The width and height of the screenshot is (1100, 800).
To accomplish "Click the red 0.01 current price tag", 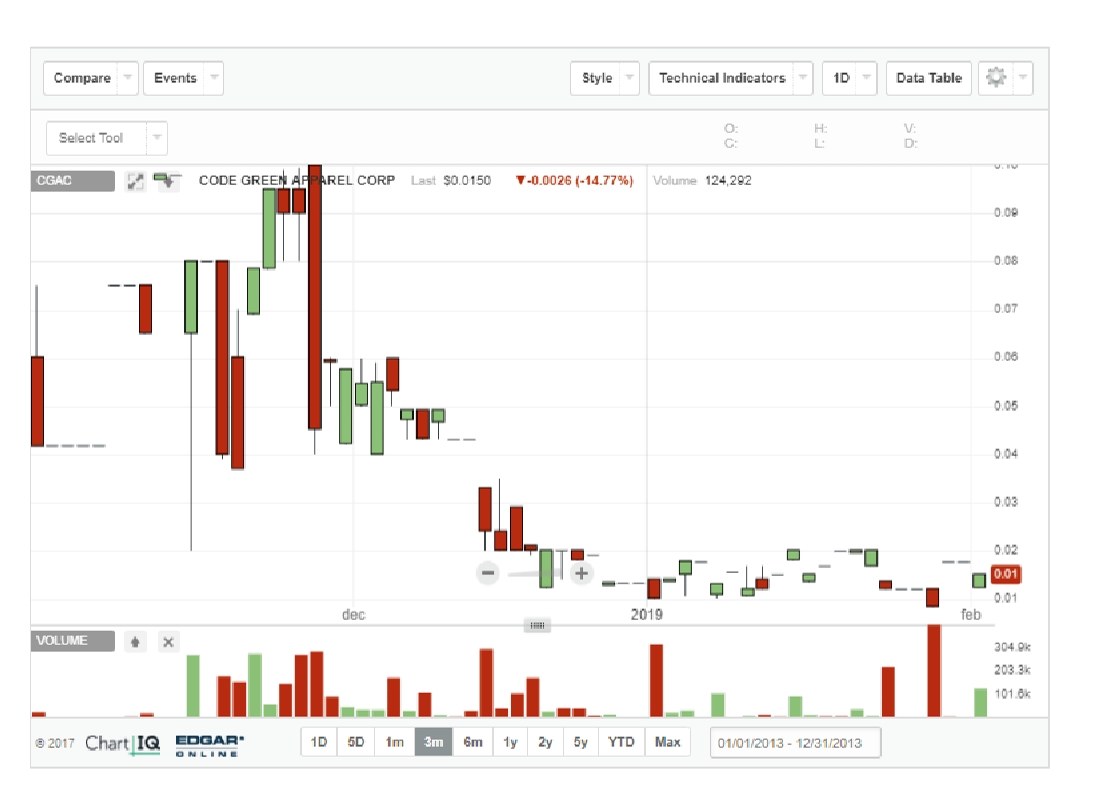I will [x=1005, y=574].
